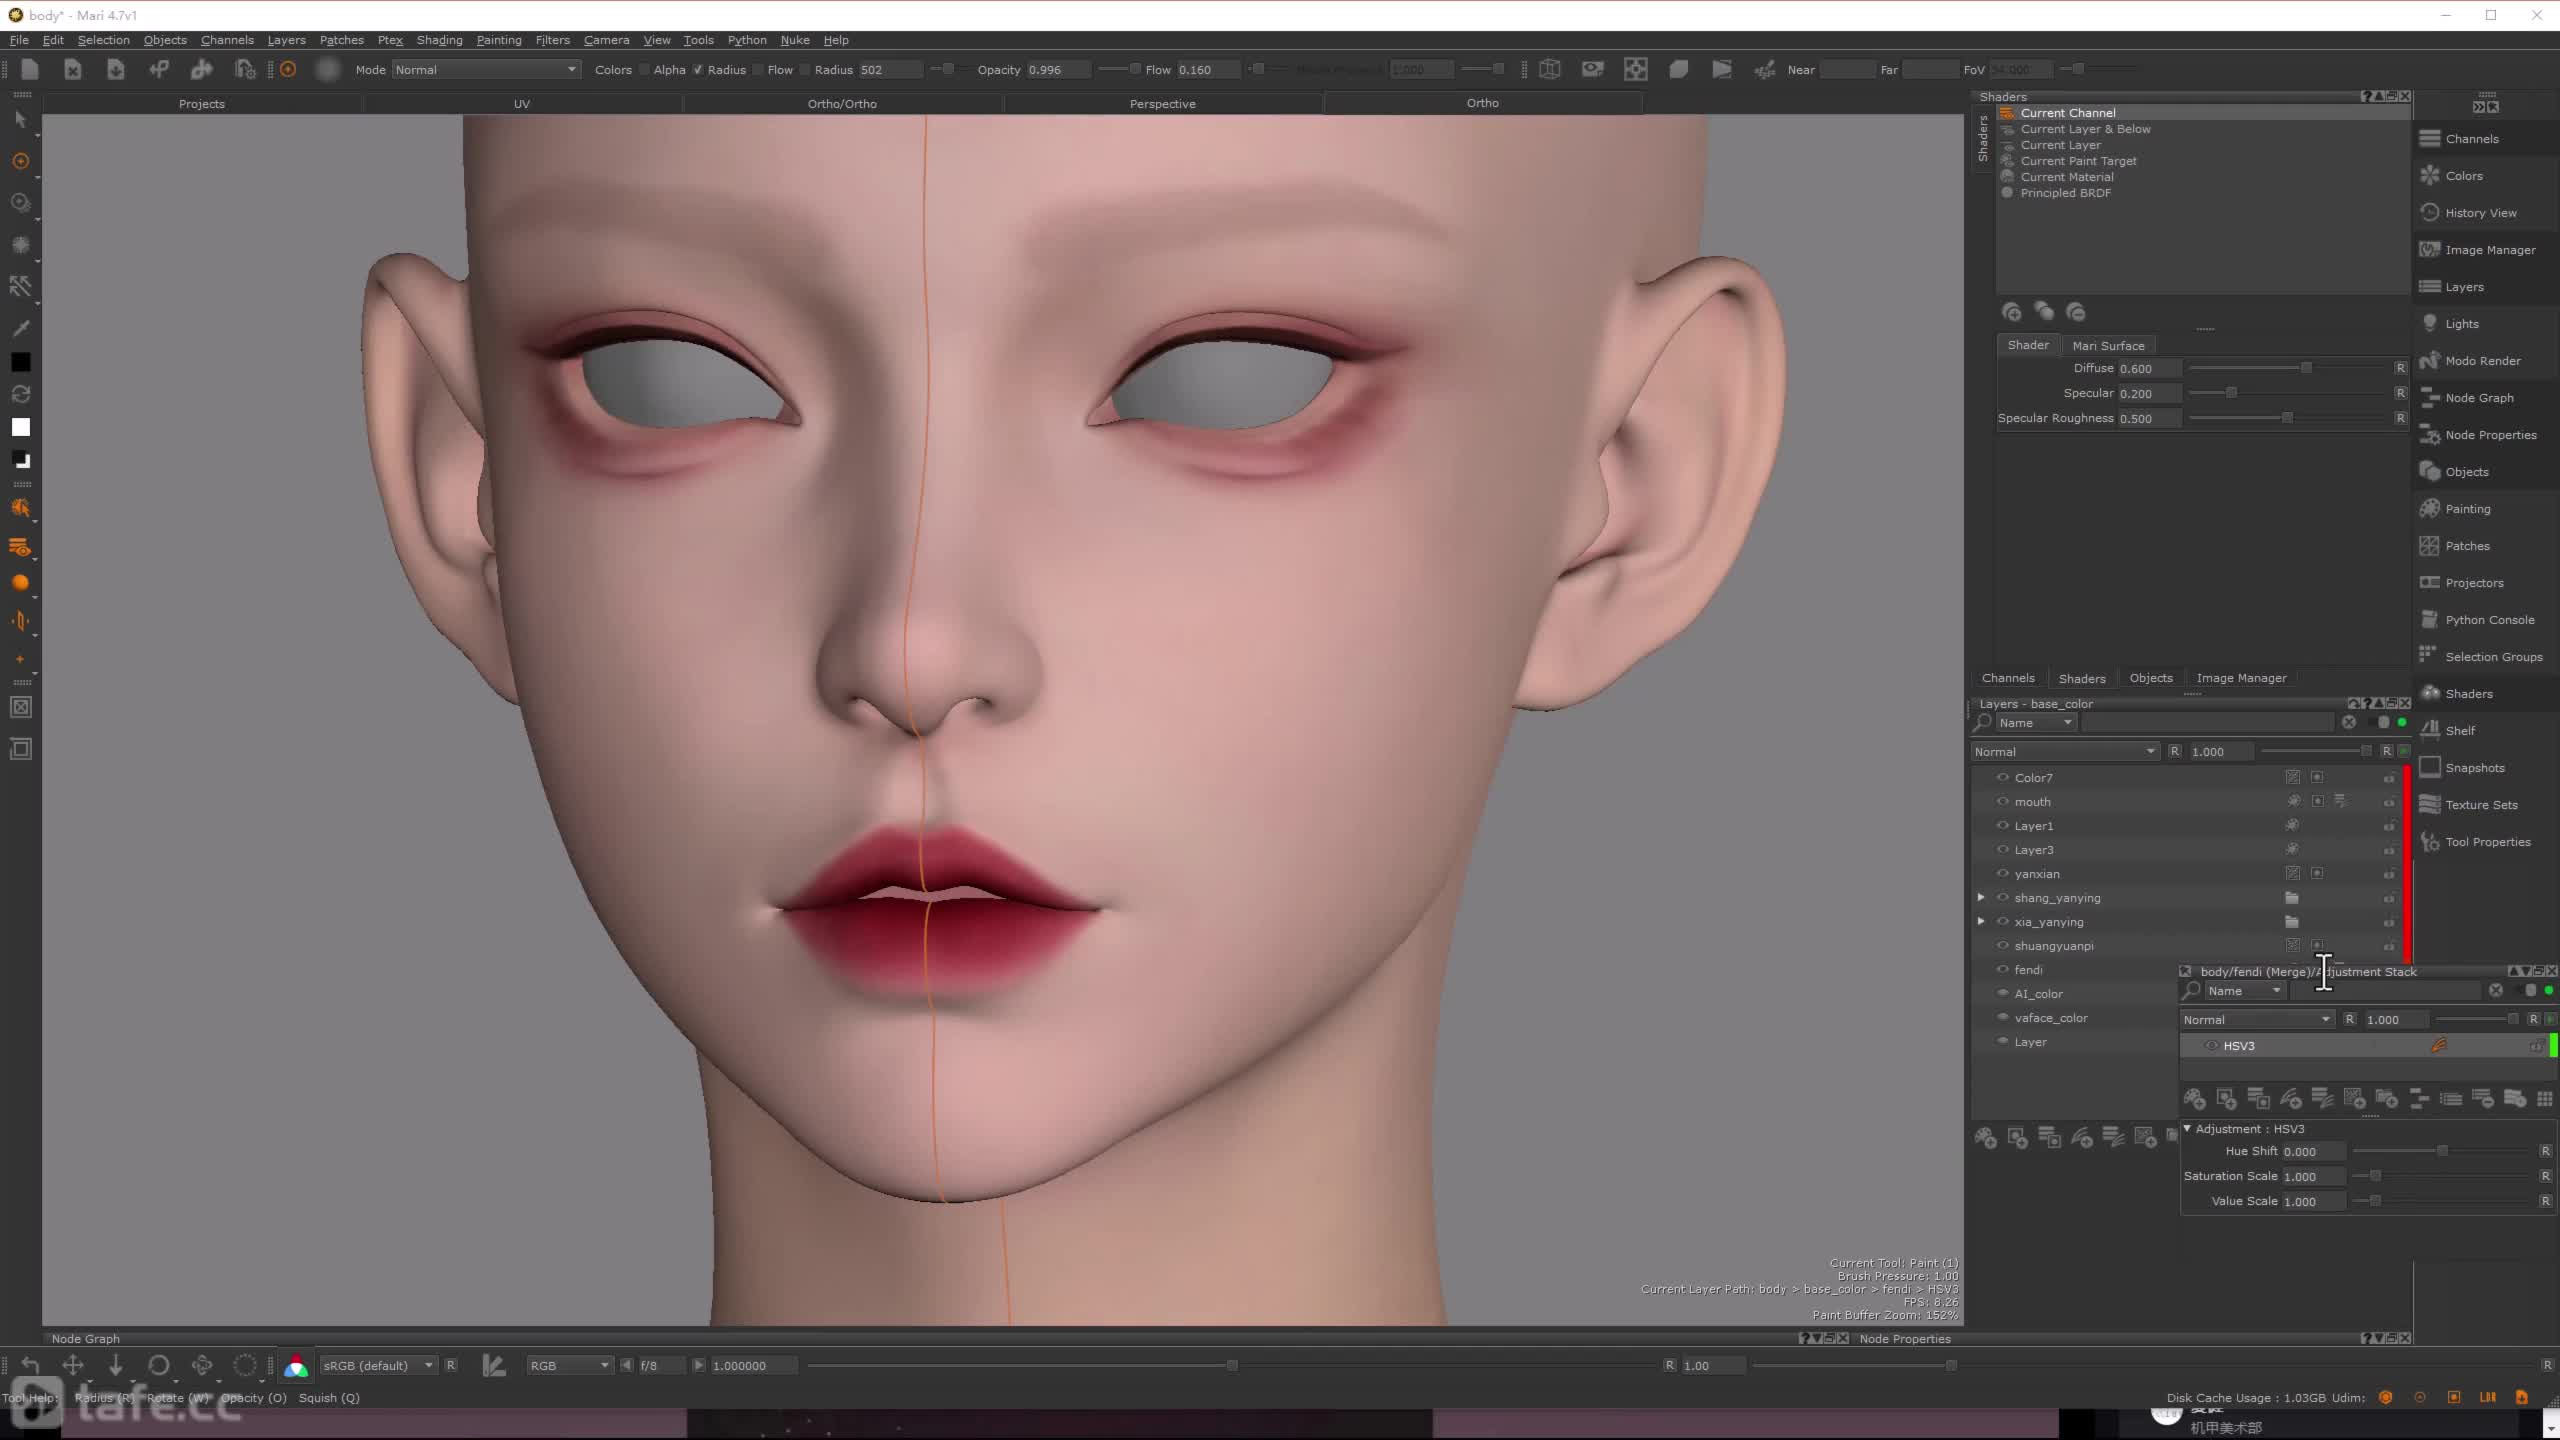Viewport: 2560px width, 1440px height.
Task: Select the AI_color layer
Action: [x=2038, y=993]
